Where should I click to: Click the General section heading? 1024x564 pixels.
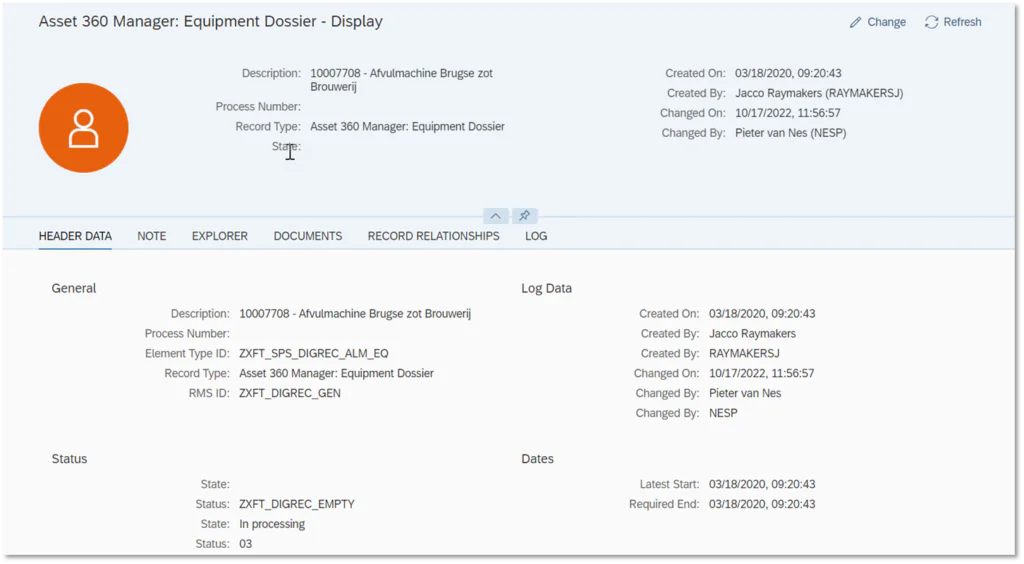[74, 289]
